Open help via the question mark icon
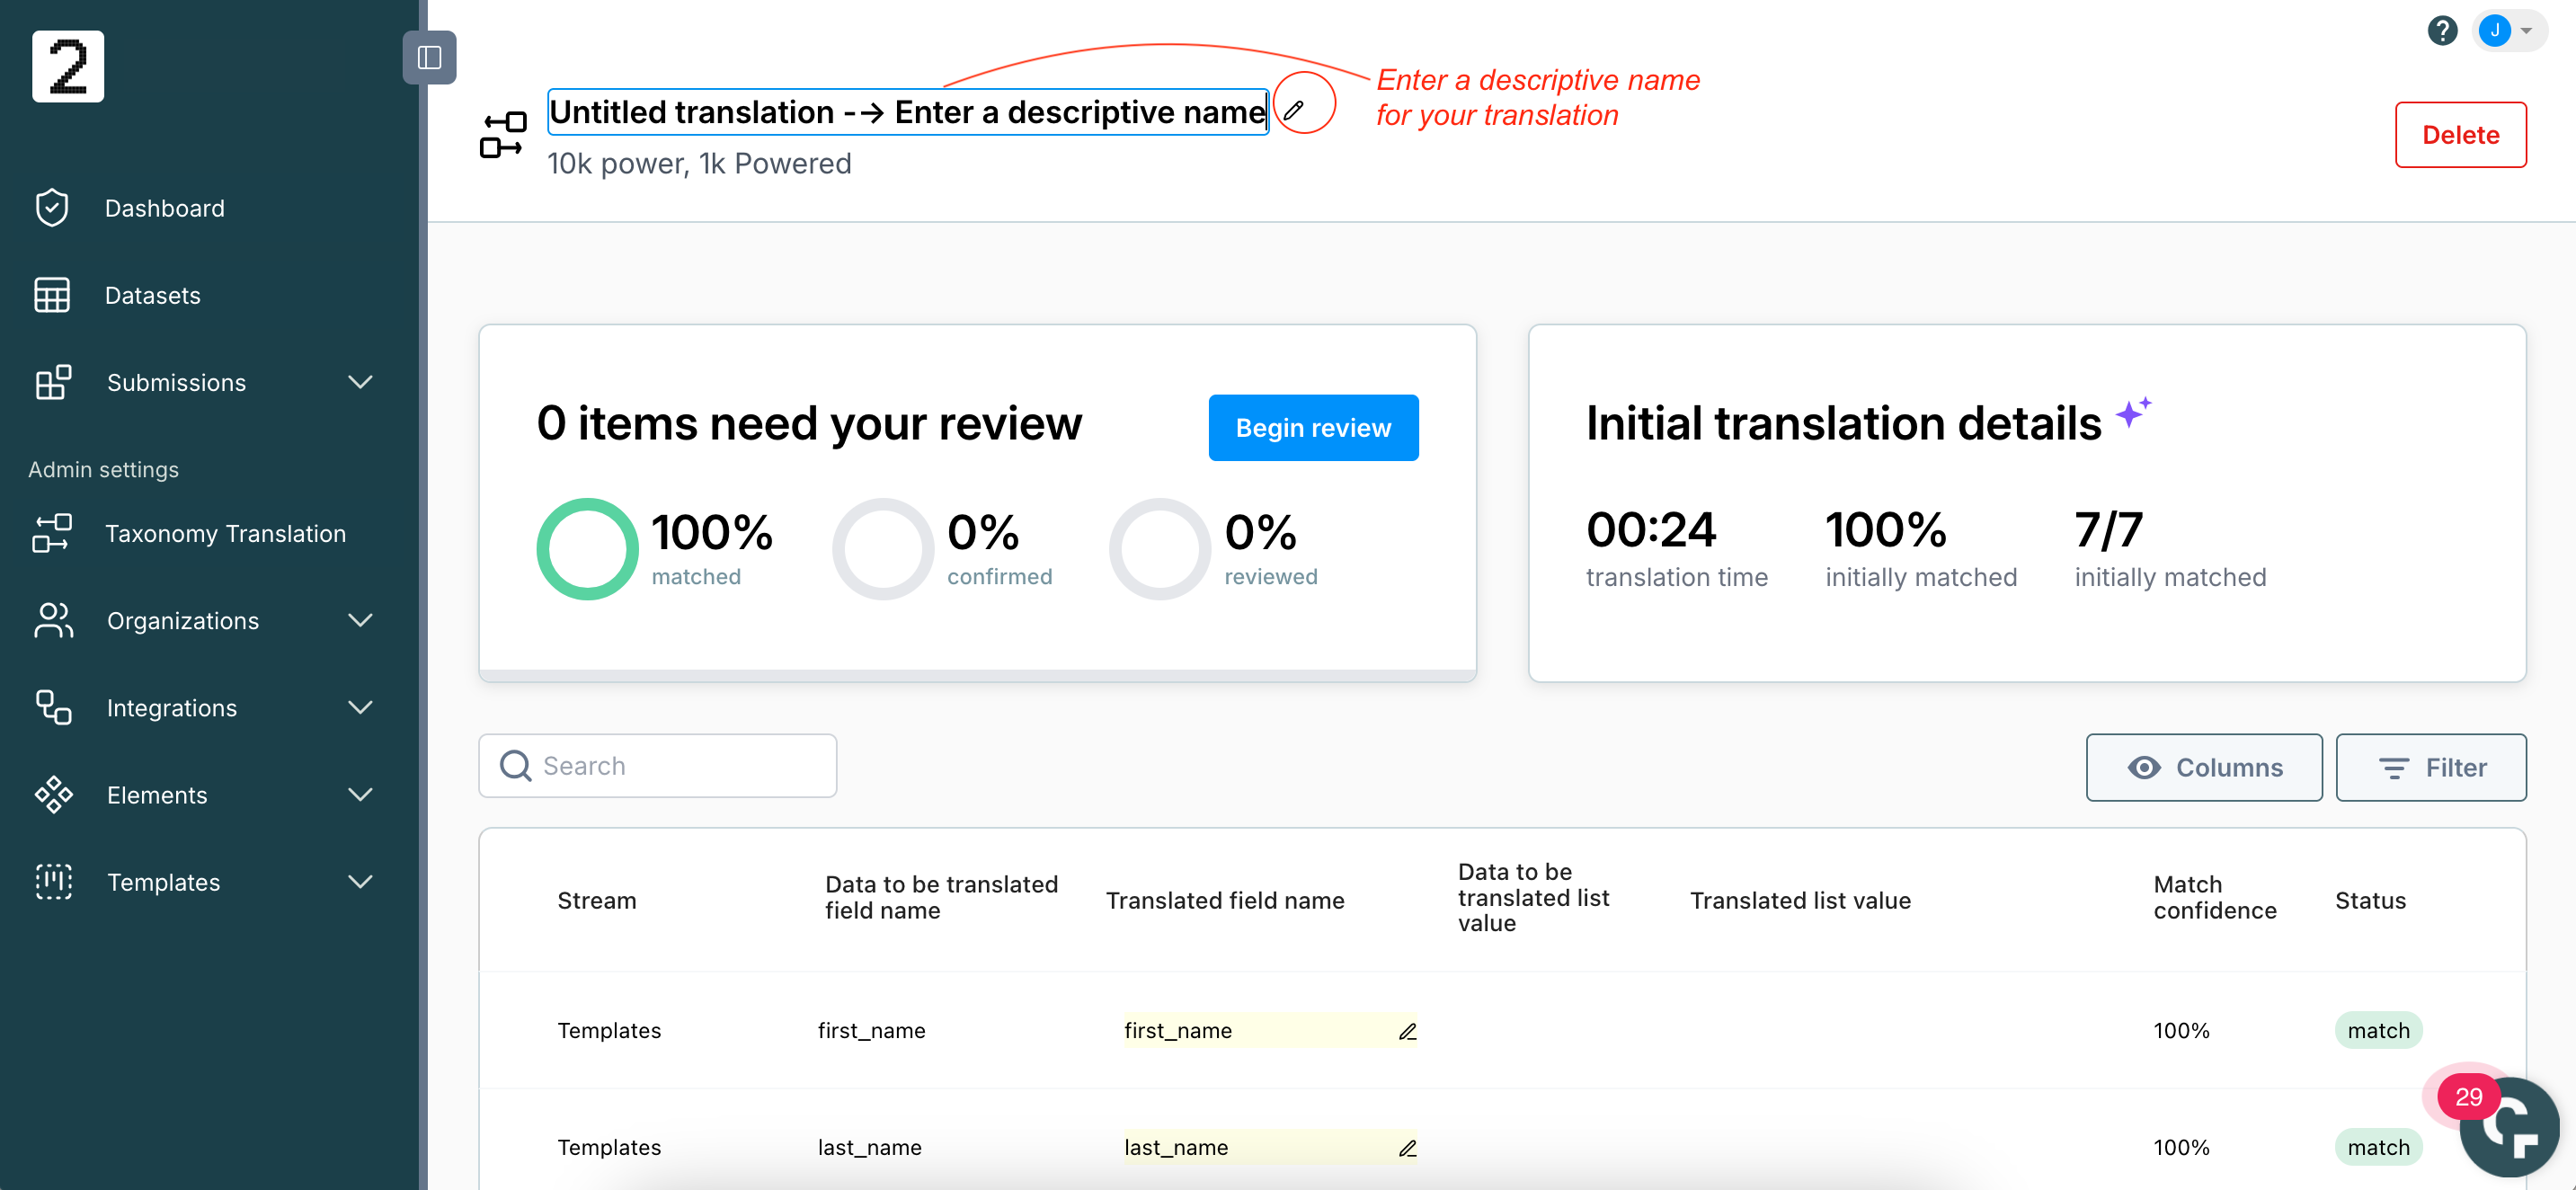This screenshot has width=2576, height=1190. click(x=2442, y=31)
